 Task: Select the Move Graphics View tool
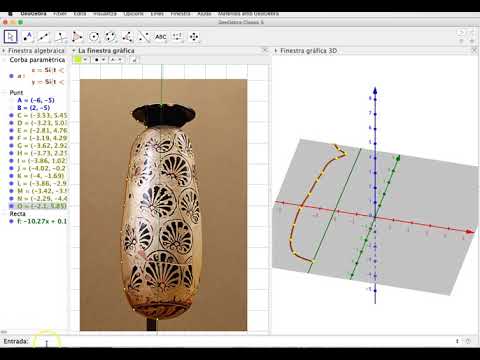pos(194,37)
